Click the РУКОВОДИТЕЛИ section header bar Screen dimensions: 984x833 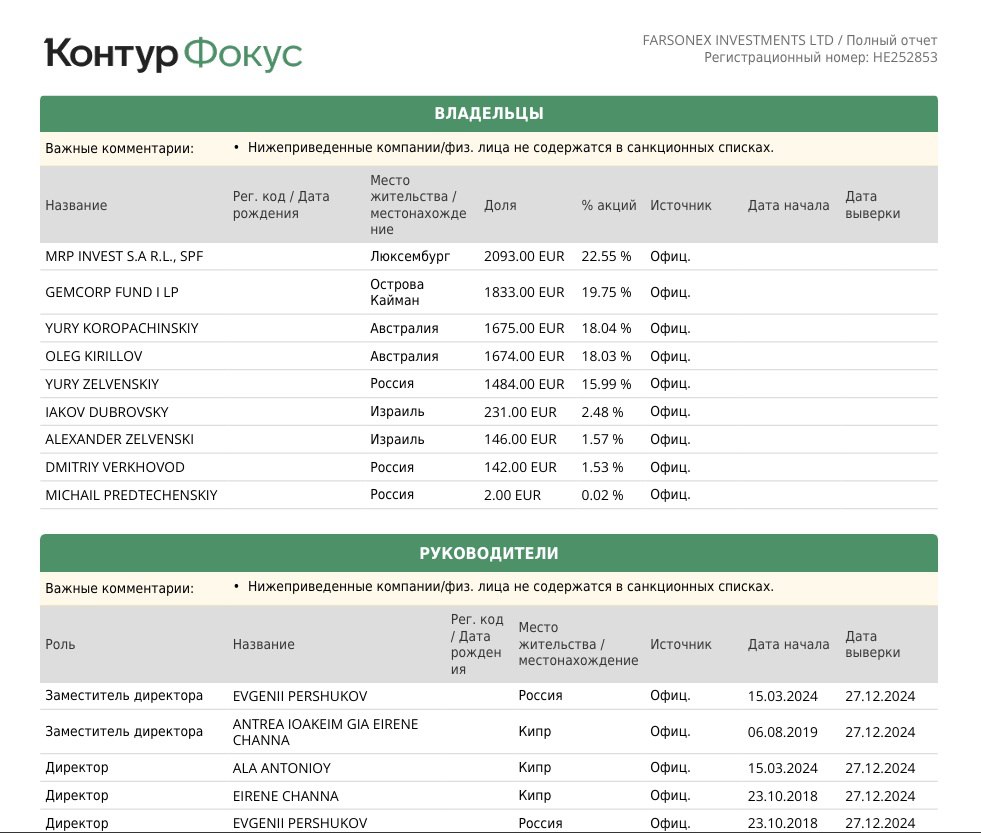[x=488, y=552]
